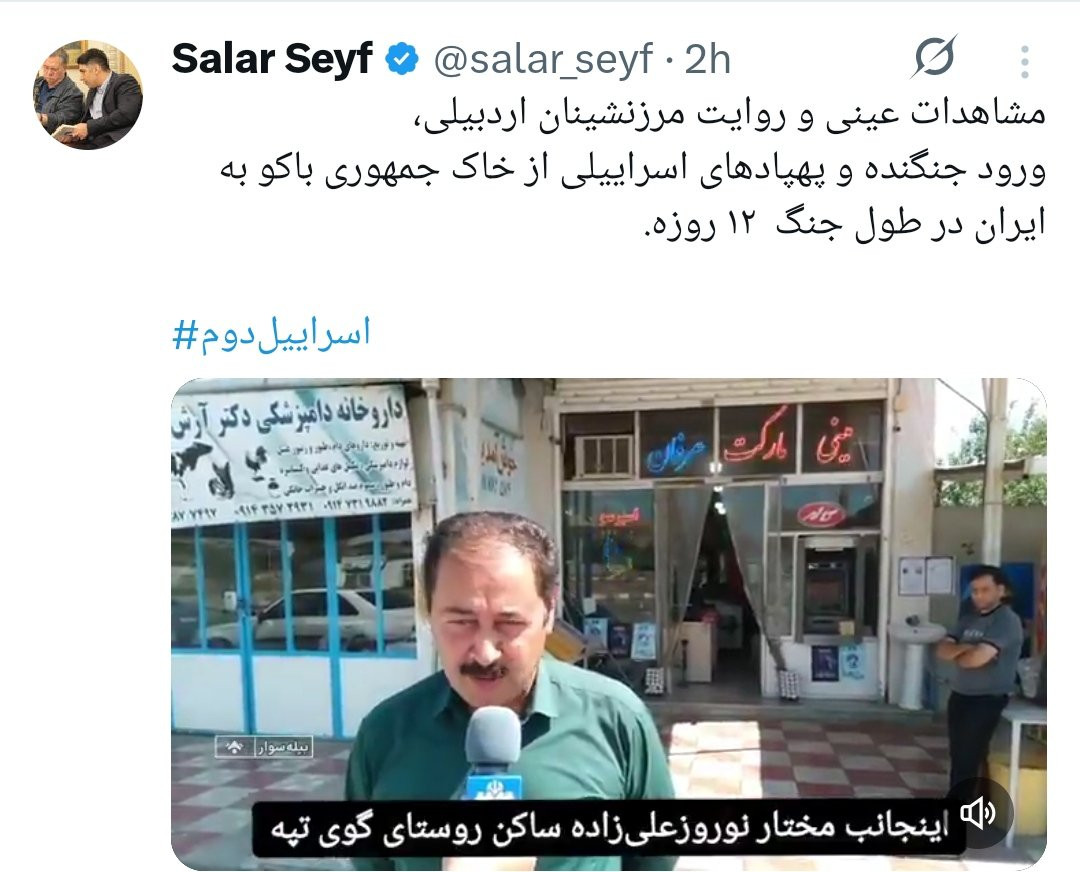
Task: Open the Grok explain-post icon
Action: (934, 56)
